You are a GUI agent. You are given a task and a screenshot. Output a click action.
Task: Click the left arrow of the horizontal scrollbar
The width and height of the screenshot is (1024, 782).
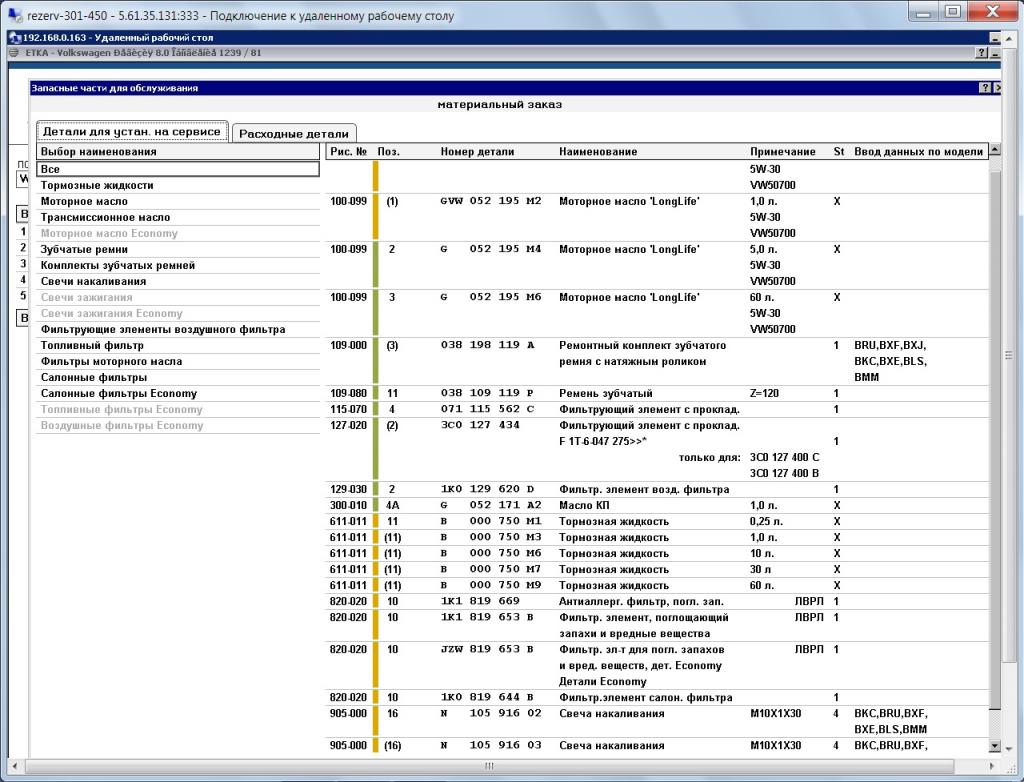click(x=14, y=766)
